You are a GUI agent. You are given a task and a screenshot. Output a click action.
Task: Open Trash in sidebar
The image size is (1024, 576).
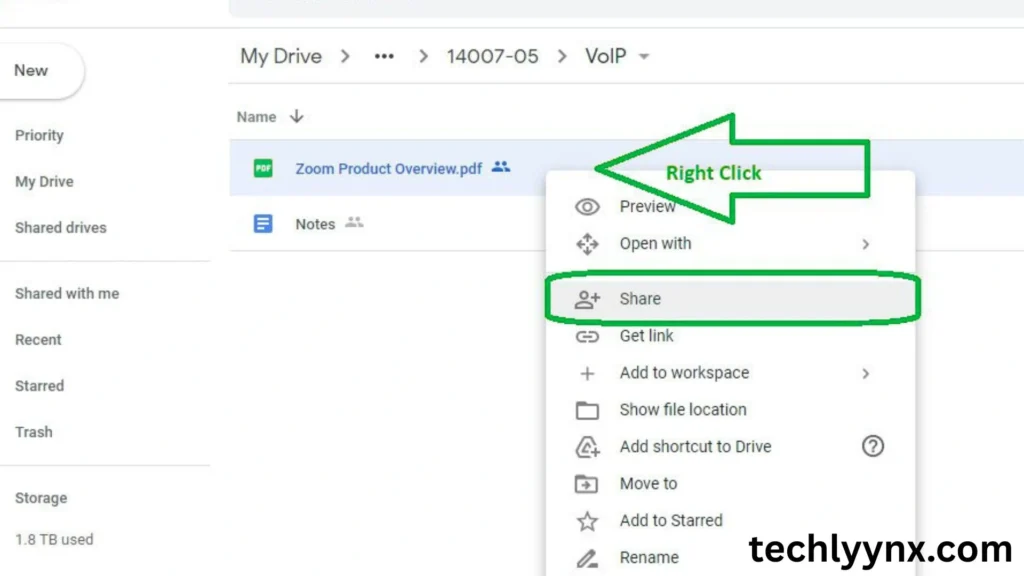[x=33, y=432]
